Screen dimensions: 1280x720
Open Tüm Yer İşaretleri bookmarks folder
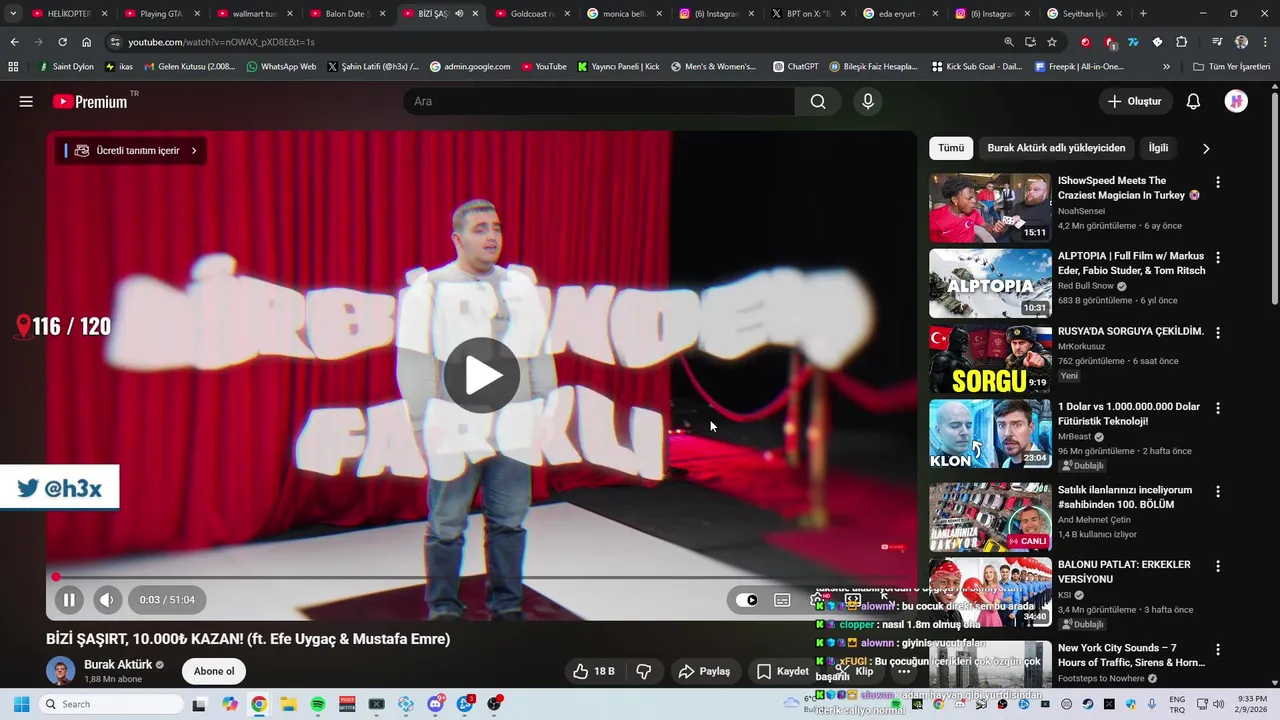(x=1232, y=67)
